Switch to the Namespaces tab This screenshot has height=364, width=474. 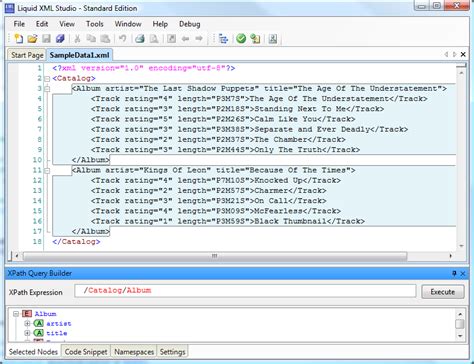[x=134, y=352]
